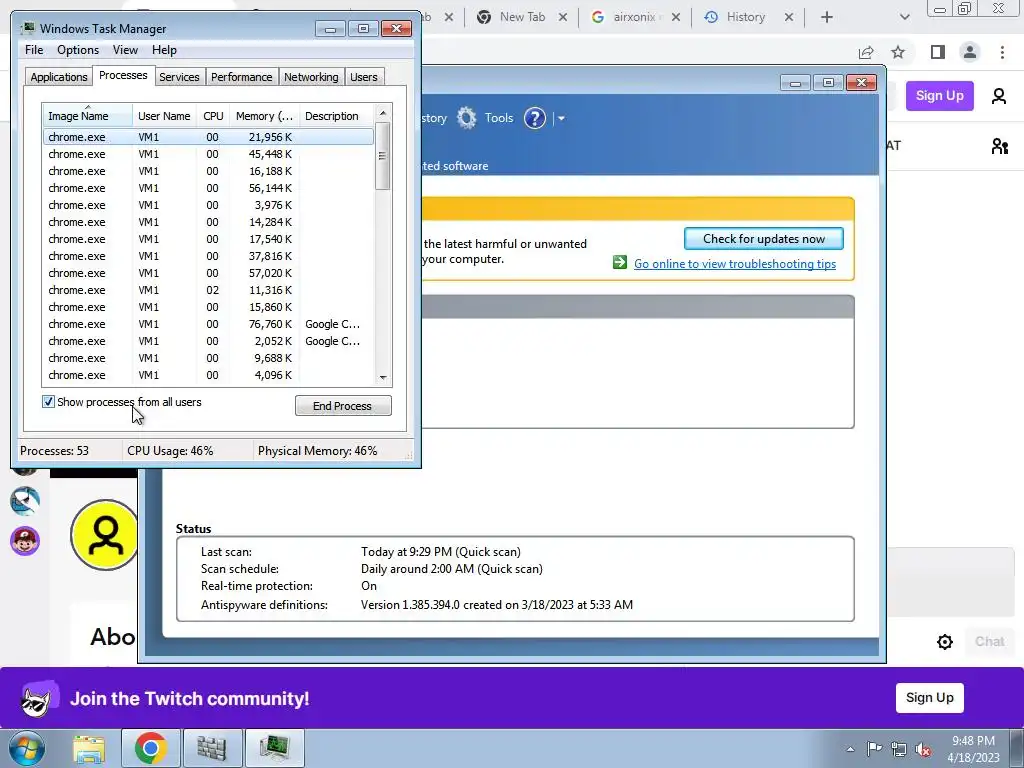Open Windows Defender taskbar button
Screen dimensions: 1024x768
pyautogui.click(x=212, y=748)
